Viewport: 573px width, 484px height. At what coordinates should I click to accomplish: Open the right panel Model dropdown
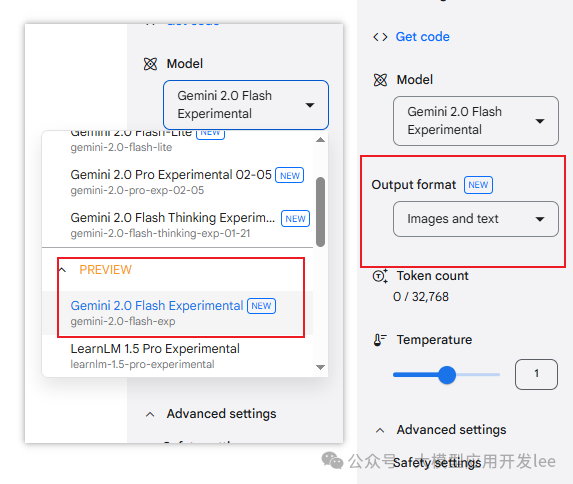click(476, 121)
